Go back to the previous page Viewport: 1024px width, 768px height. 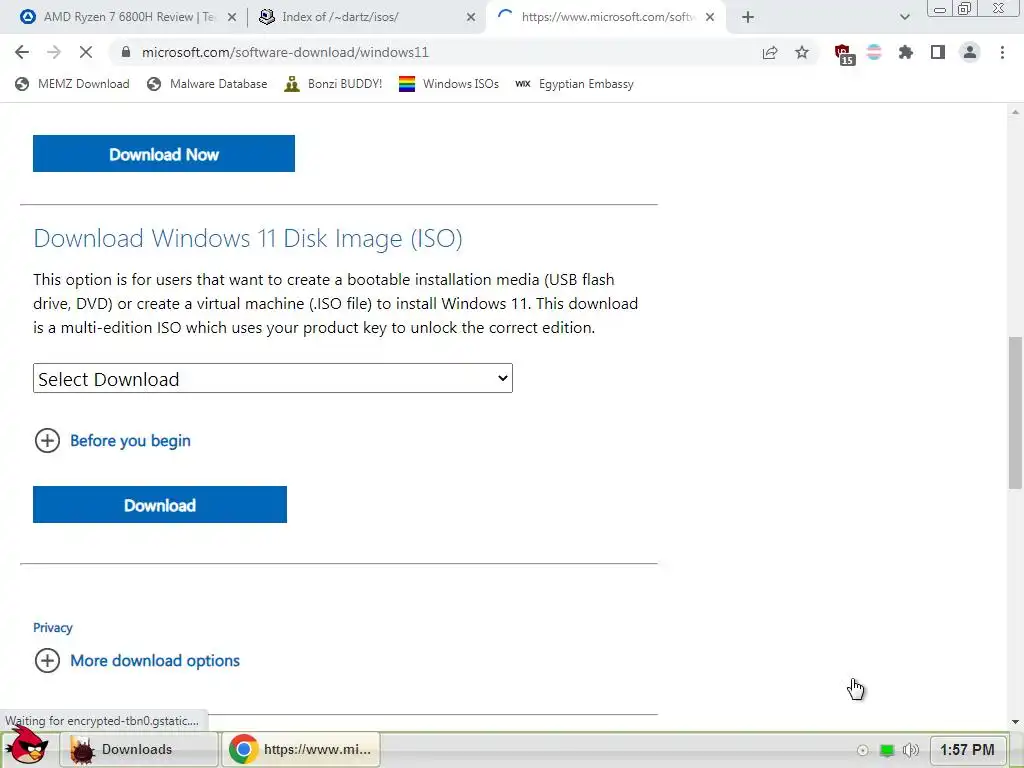pyautogui.click(x=22, y=52)
